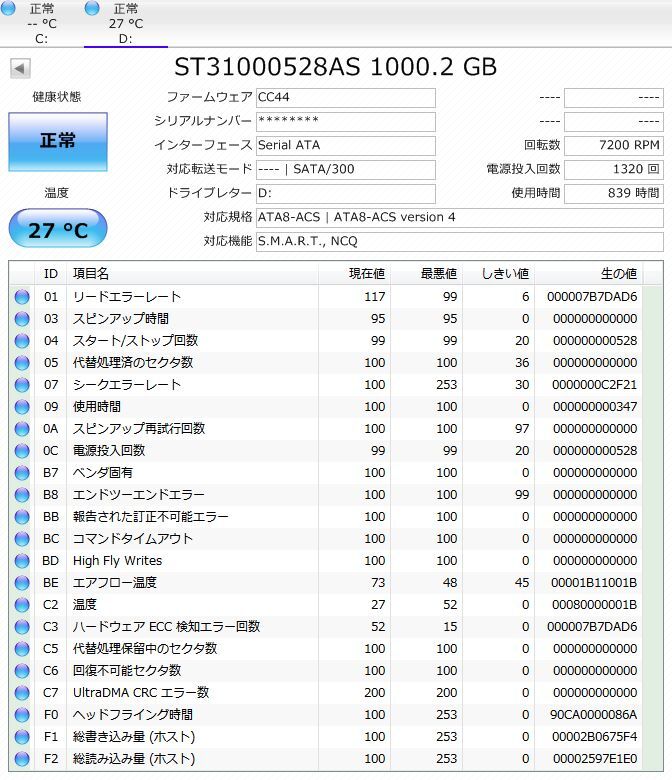Click status icon for UltraDMA CRC row

22,693
